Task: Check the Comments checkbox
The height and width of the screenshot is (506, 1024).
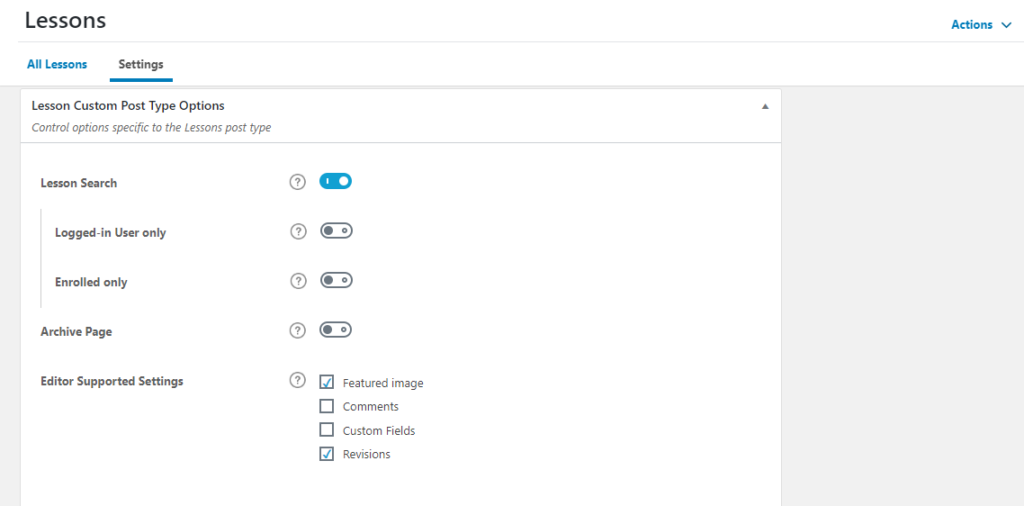Action: pyautogui.click(x=327, y=406)
